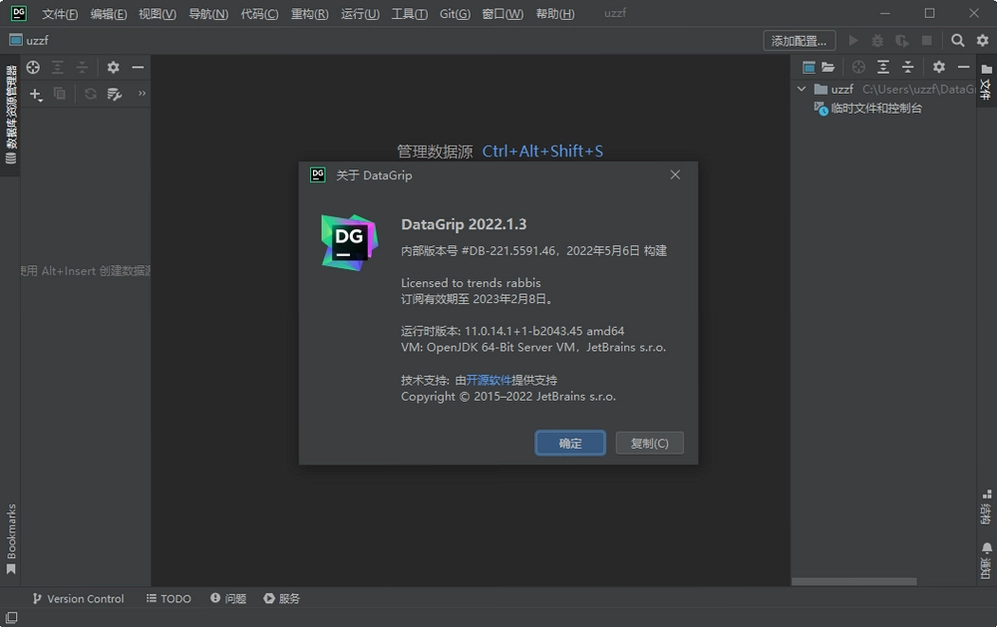The width and height of the screenshot is (997, 627).
Task: Click the Debug bug icon in toolbar
Action: 877,41
